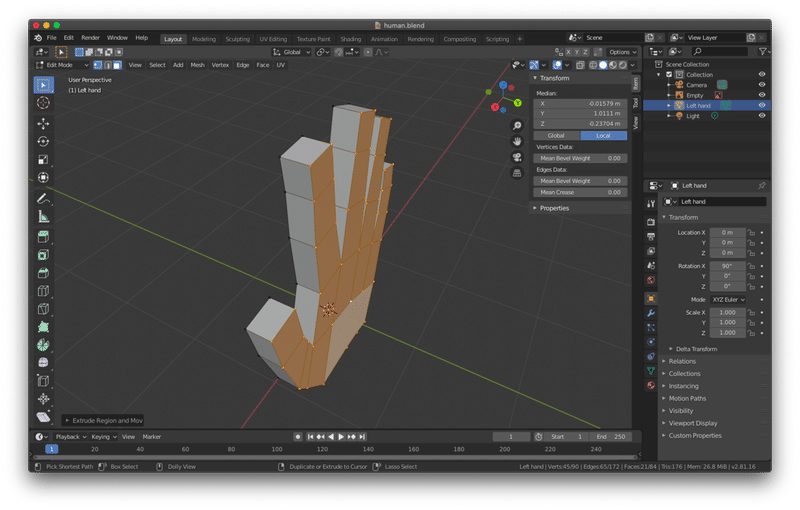
Task: Select the Knife tool
Action: pyautogui.click(x=43, y=309)
